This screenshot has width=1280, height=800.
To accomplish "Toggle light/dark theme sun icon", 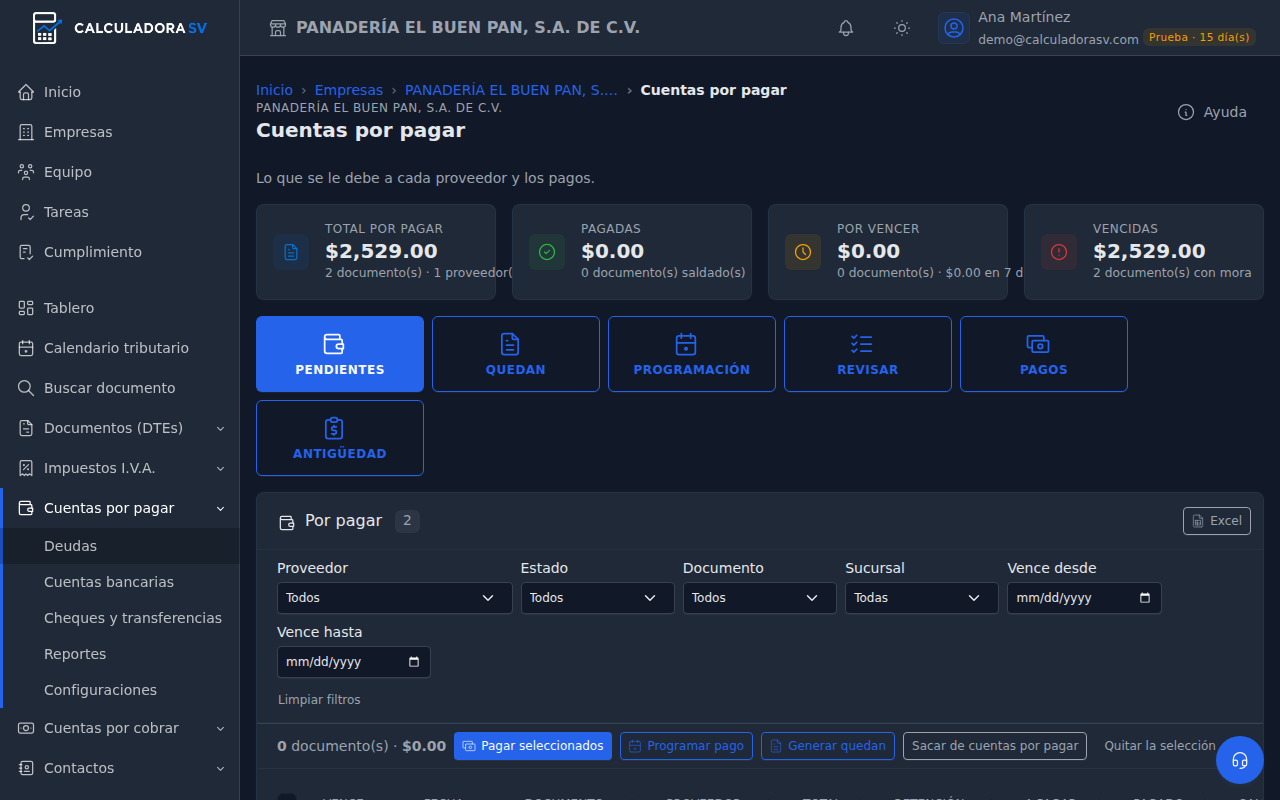I will (902, 28).
